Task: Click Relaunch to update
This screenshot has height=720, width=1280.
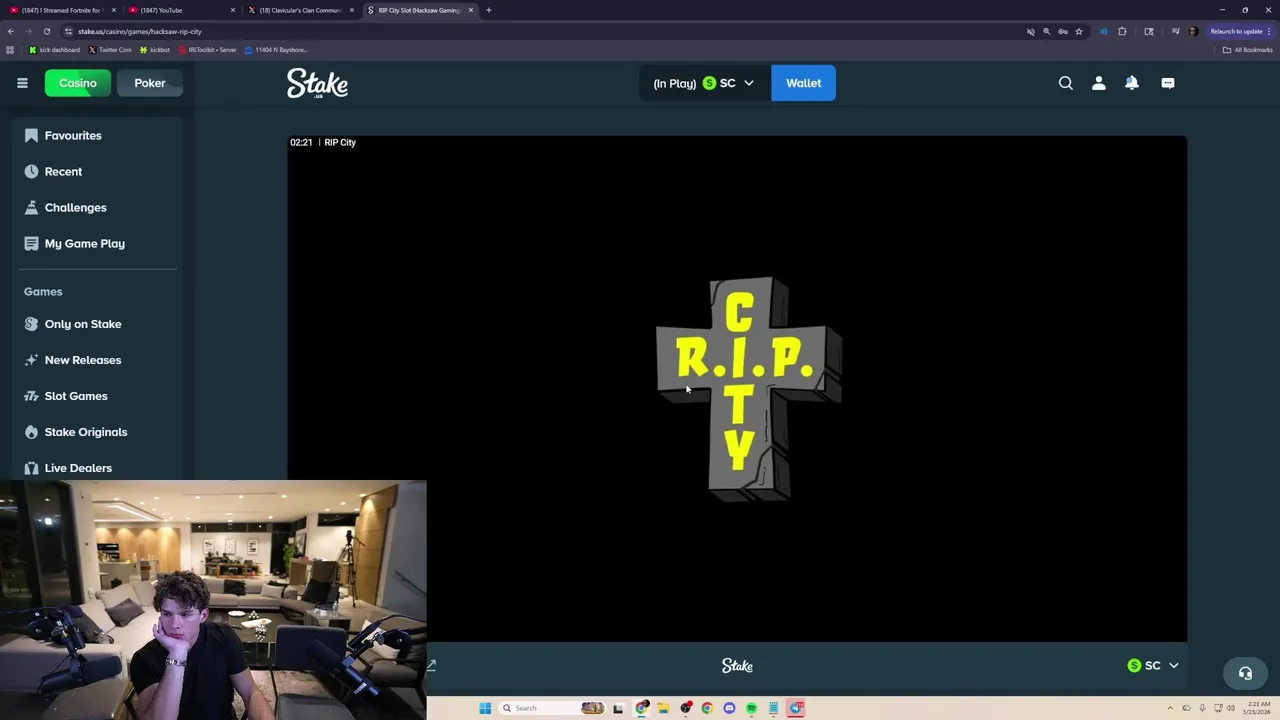Action: (1240, 31)
